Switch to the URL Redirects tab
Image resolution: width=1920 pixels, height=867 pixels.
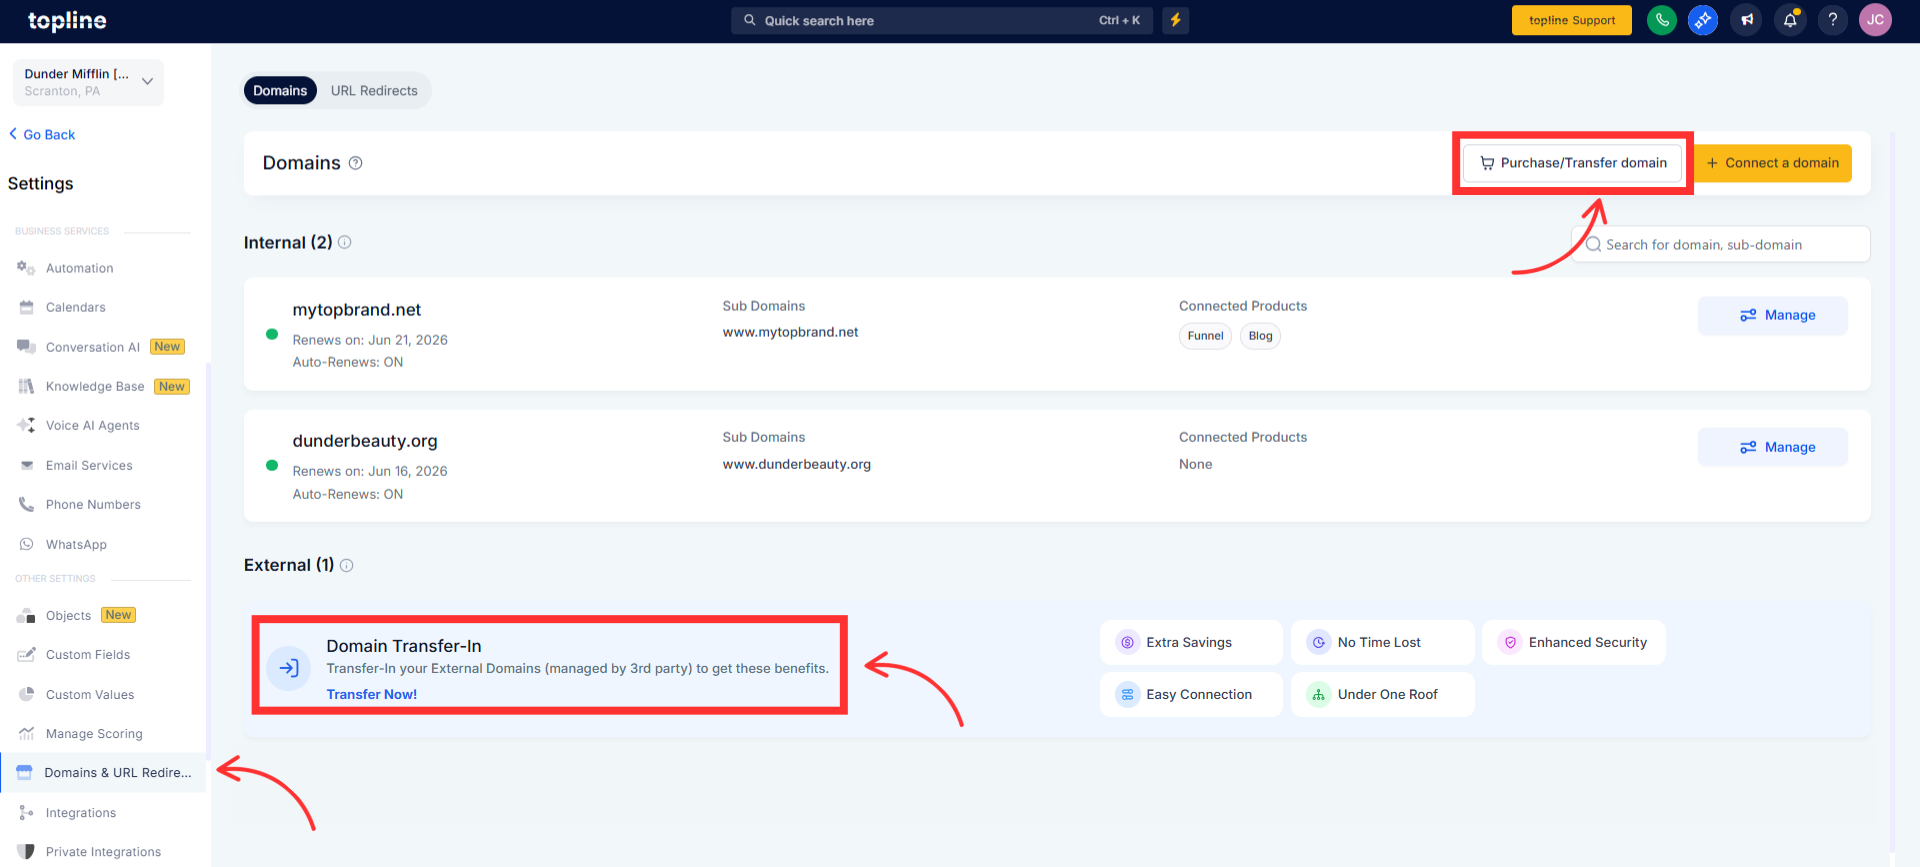pyautogui.click(x=374, y=91)
